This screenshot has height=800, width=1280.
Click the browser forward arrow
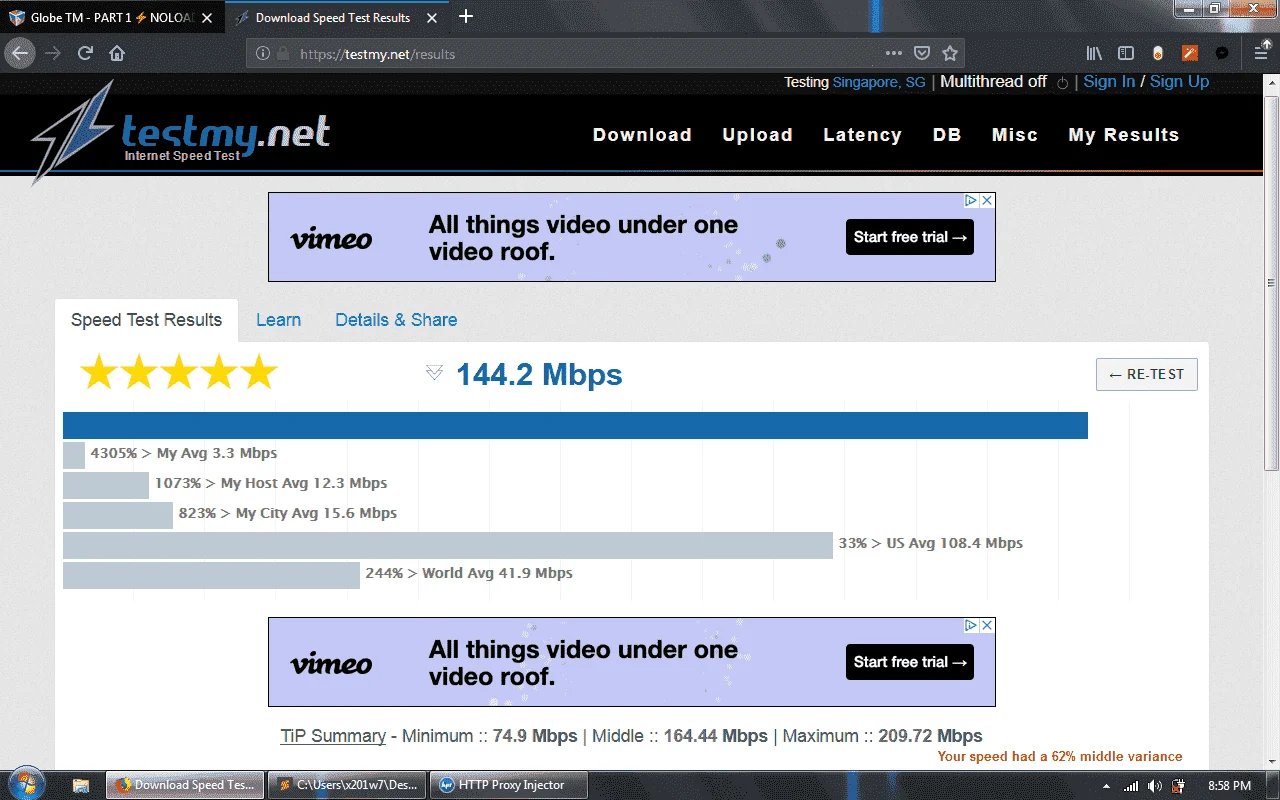53,53
